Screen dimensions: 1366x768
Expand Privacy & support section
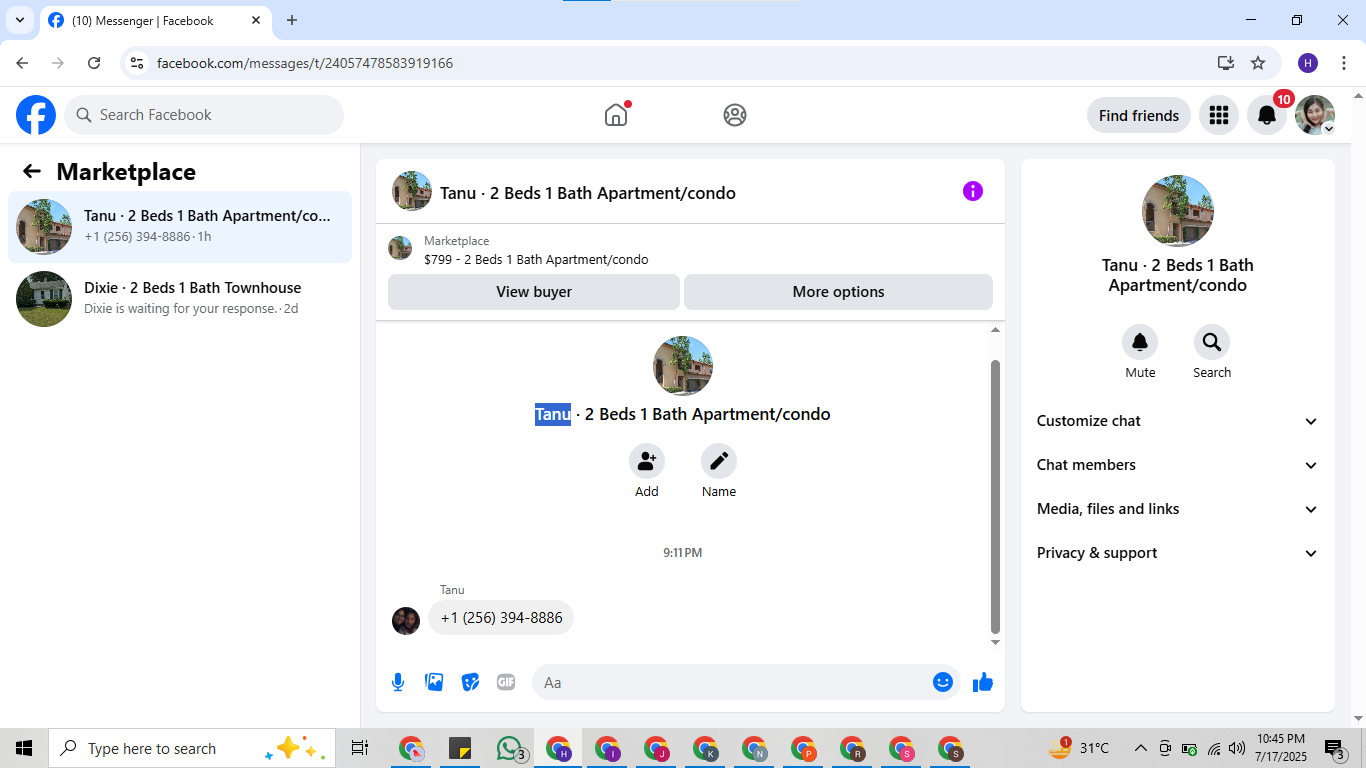click(x=1178, y=553)
